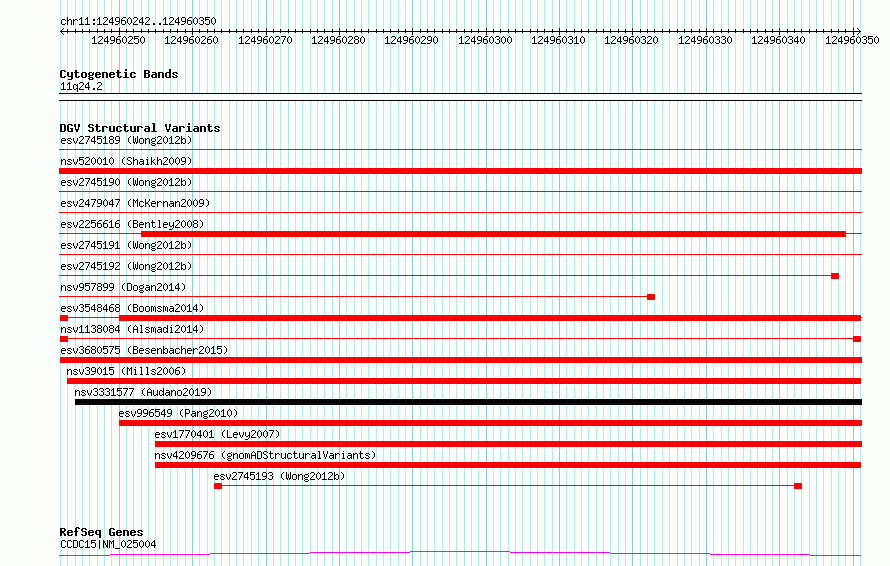890x566 pixels.
Task: Click ruler position 124960330
Action: point(705,40)
